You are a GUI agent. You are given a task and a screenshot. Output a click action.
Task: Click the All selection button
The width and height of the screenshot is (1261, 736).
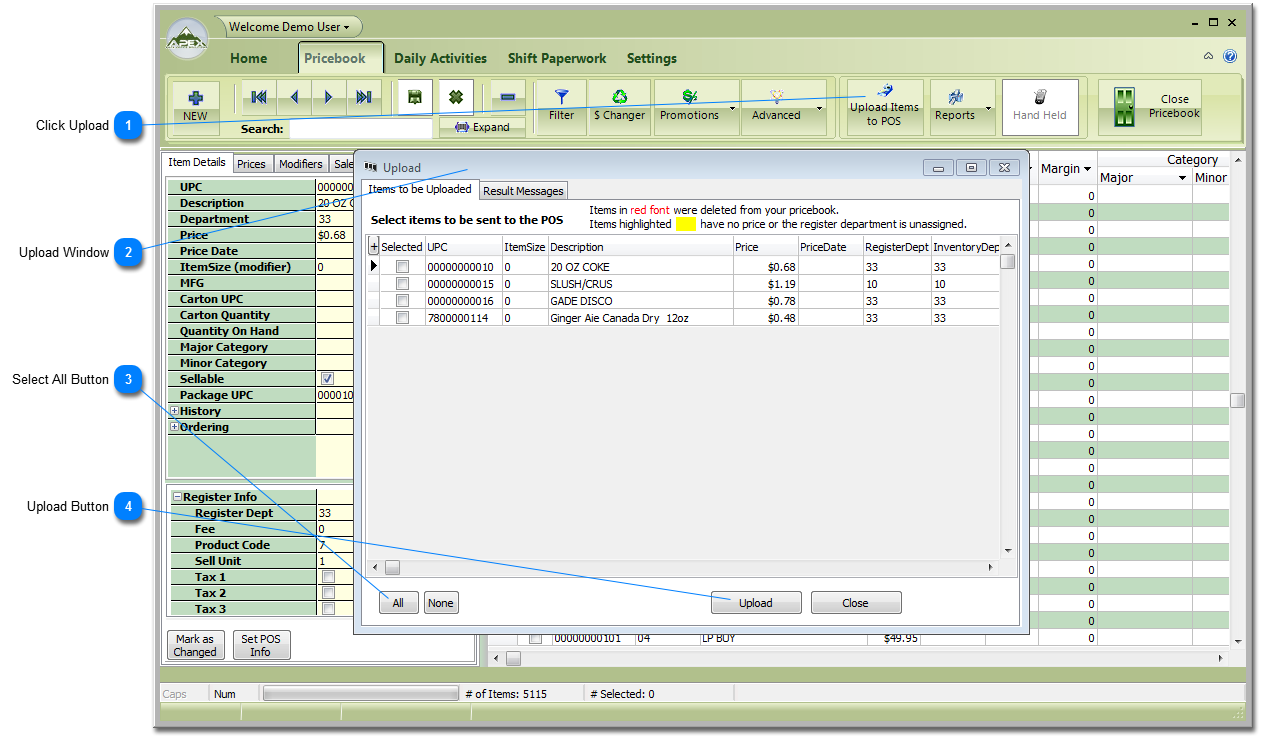point(398,603)
